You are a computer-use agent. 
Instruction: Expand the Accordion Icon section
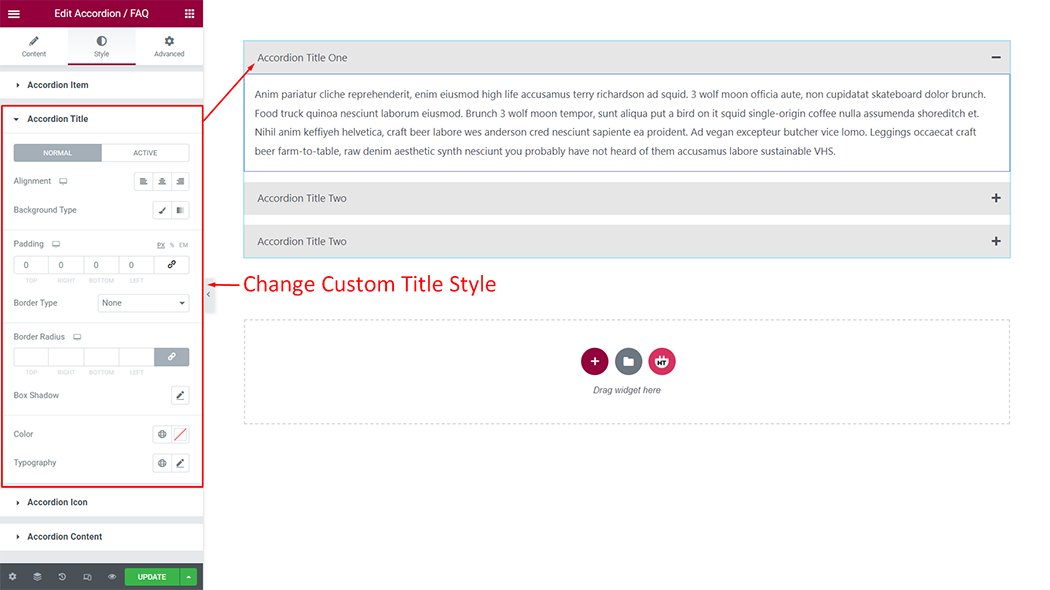pos(58,503)
